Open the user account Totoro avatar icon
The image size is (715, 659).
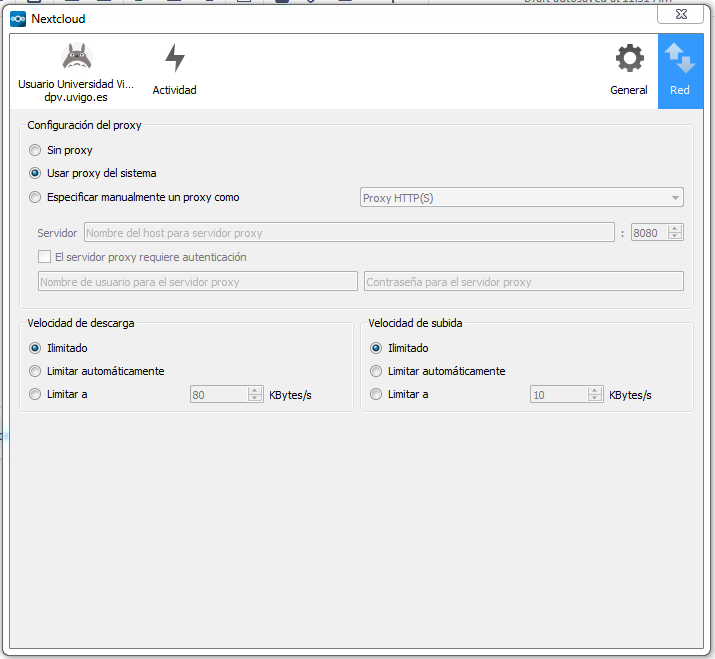coord(76,58)
